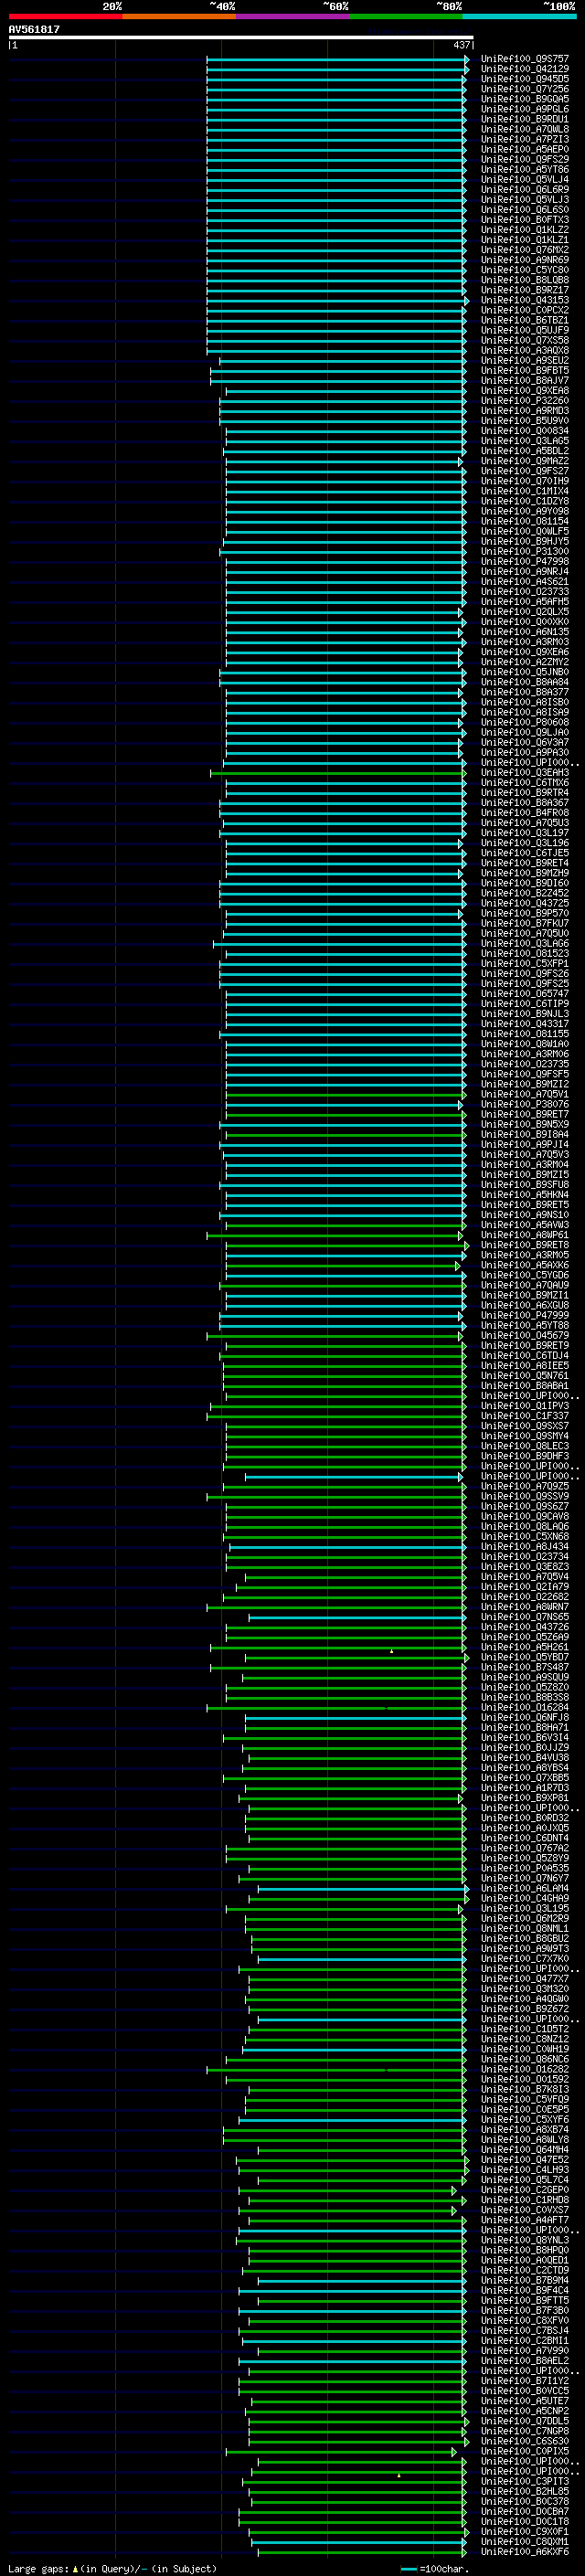Select hit label UniRef100_C9XOF1
Screen dimensions: 585x2576
(x=524, y=2531)
